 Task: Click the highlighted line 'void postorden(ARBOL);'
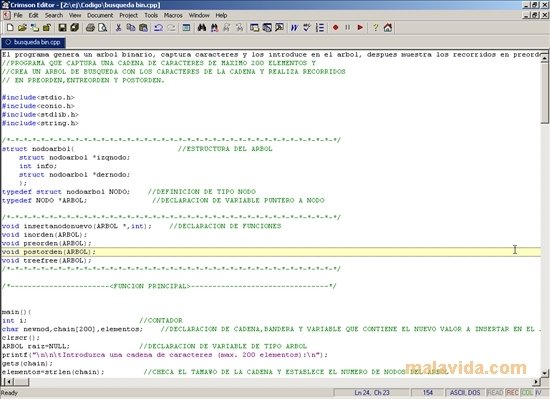pos(48,252)
